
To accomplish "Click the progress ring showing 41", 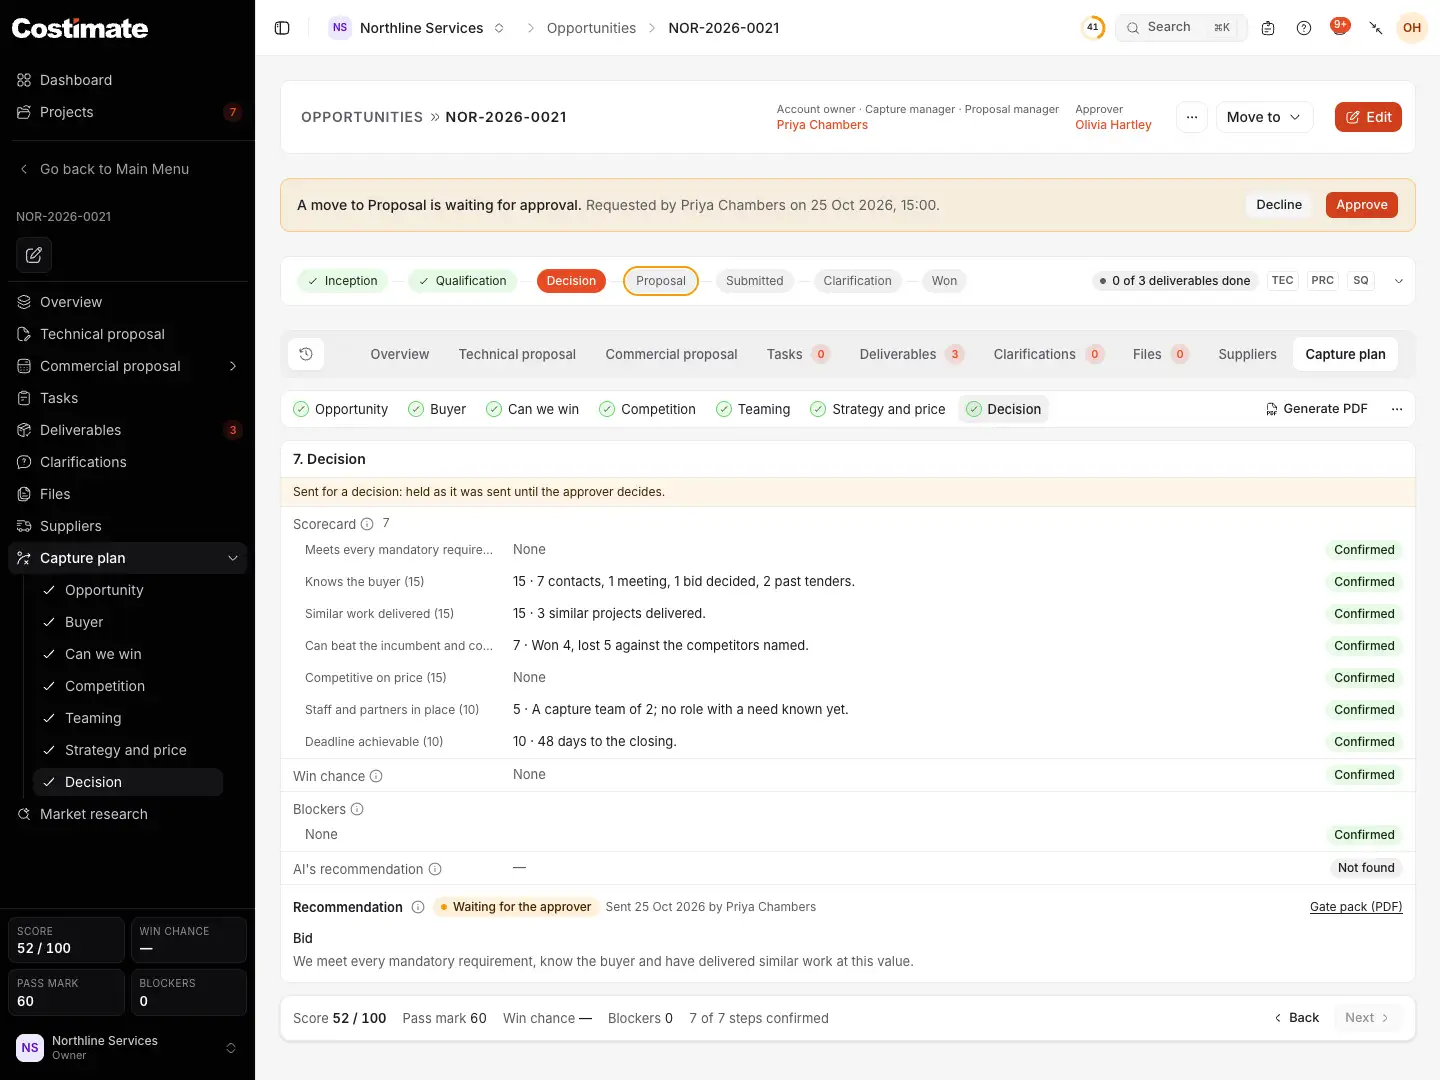I will [1093, 28].
